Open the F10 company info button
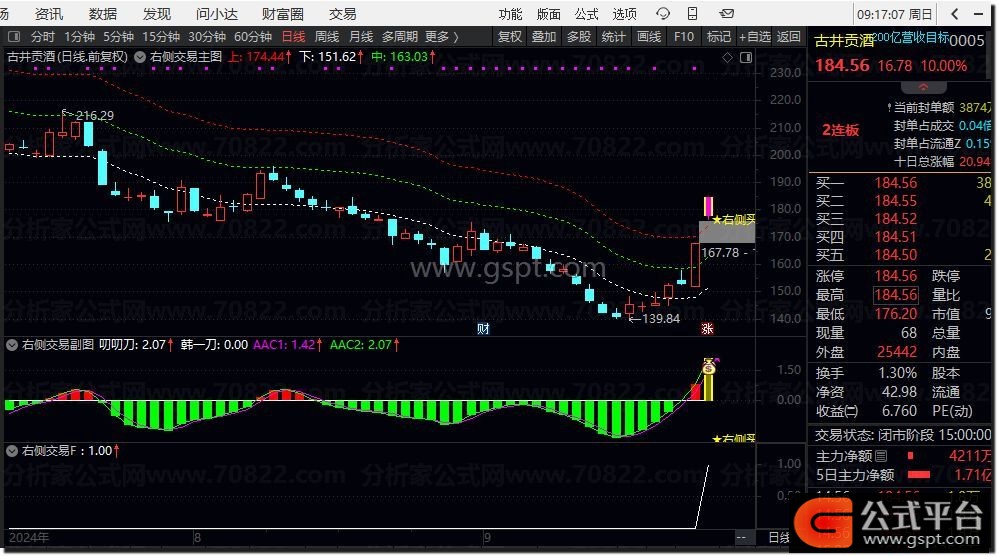The height and width of the screenshot is (556, 999). tap(684, 37)
